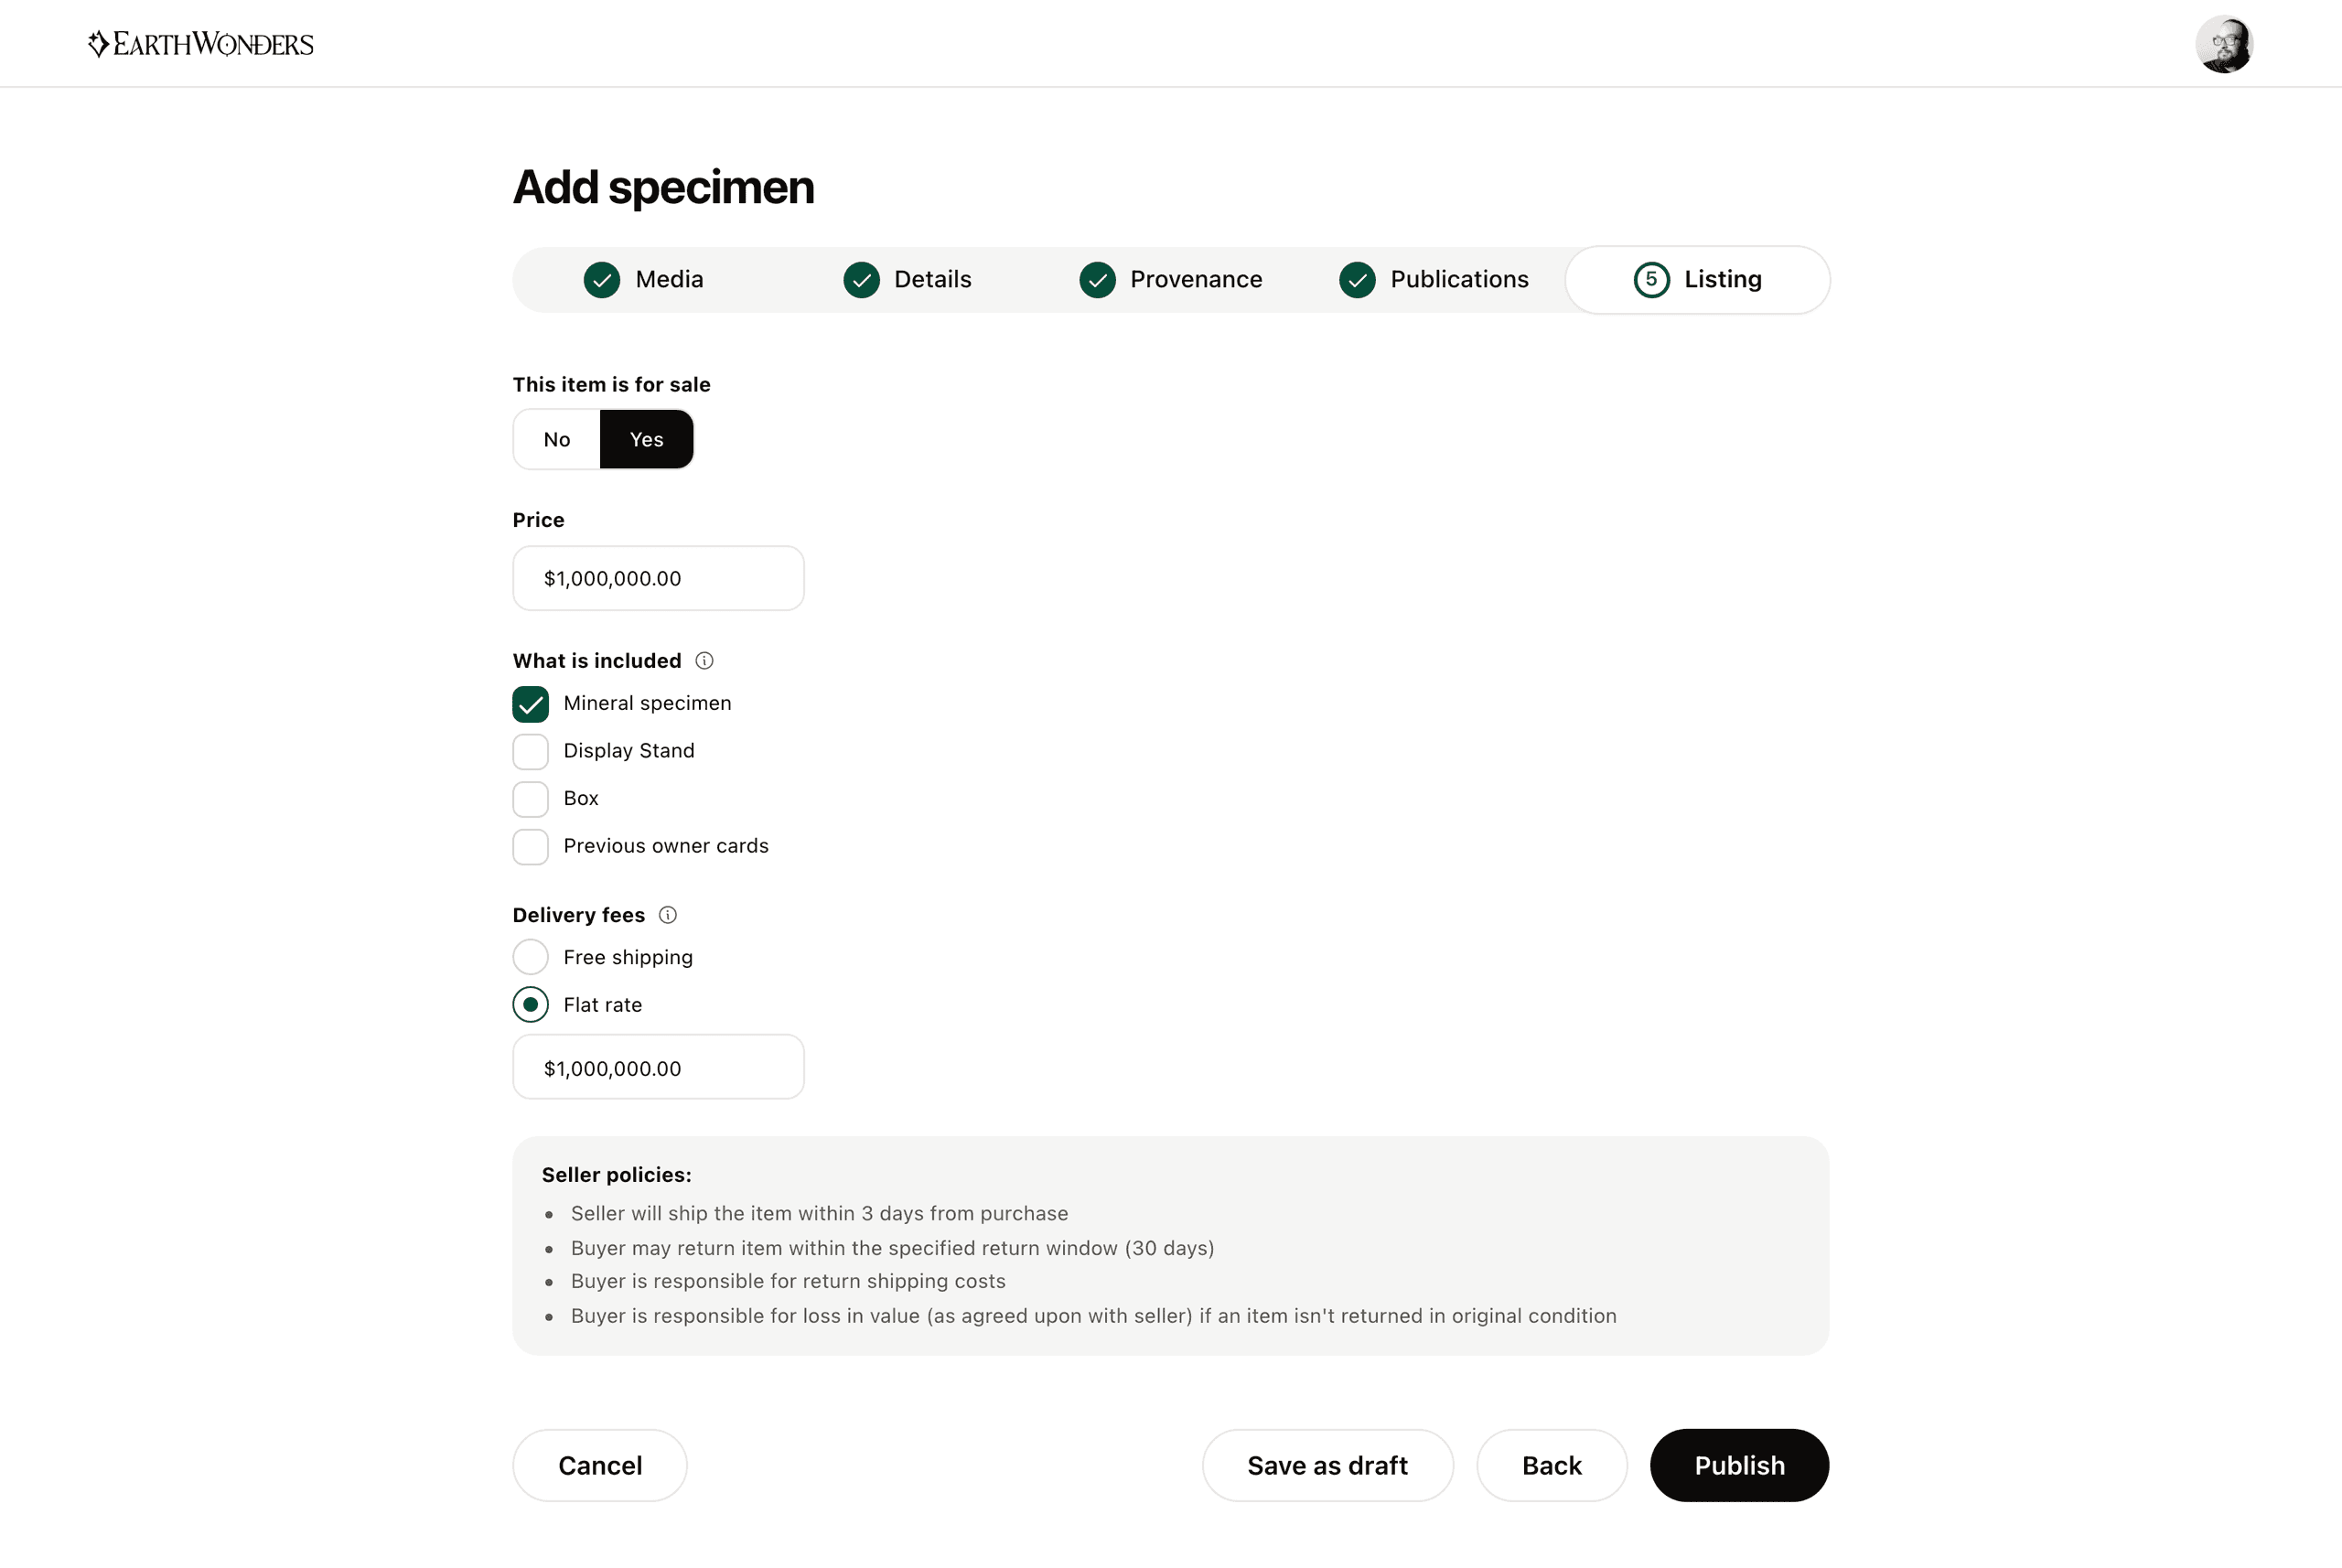Click the info icon beside Delivery fees
The width and height of the screenshot is (2342, 1568).
(668, 915)
